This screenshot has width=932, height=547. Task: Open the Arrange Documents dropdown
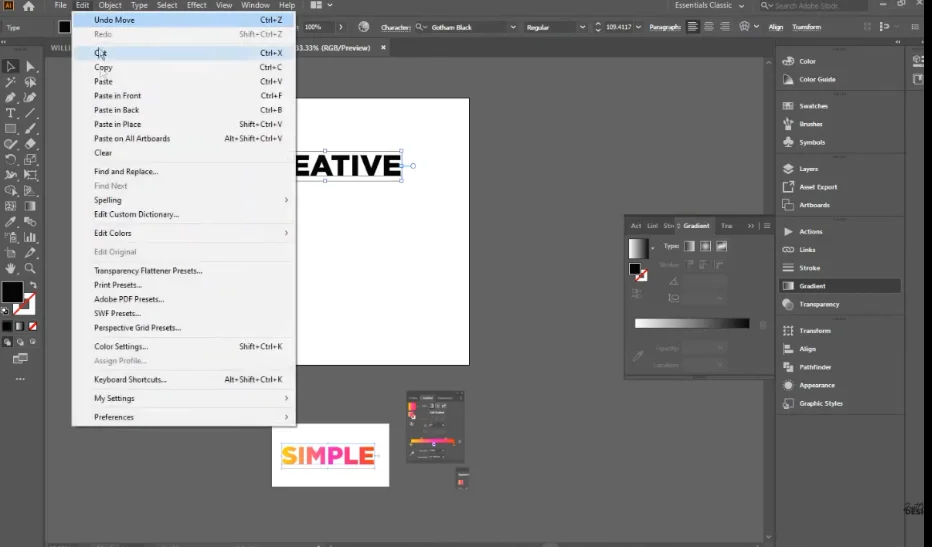pos(321,5)
